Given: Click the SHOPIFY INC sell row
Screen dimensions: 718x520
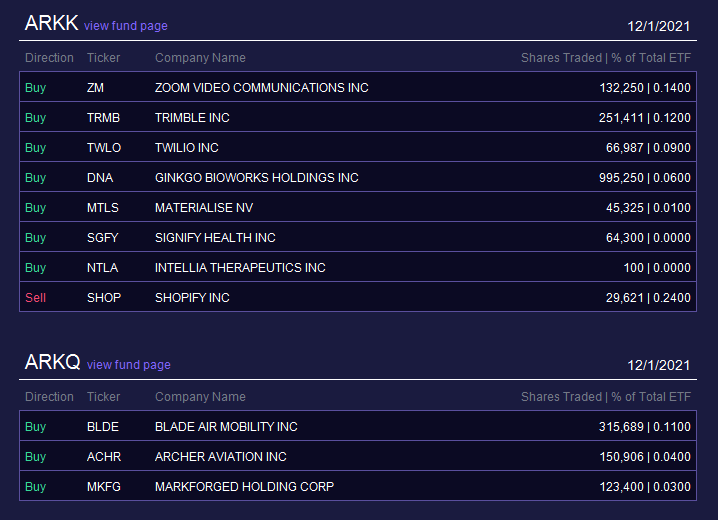Looking at the screenshot, I should 358,297.
